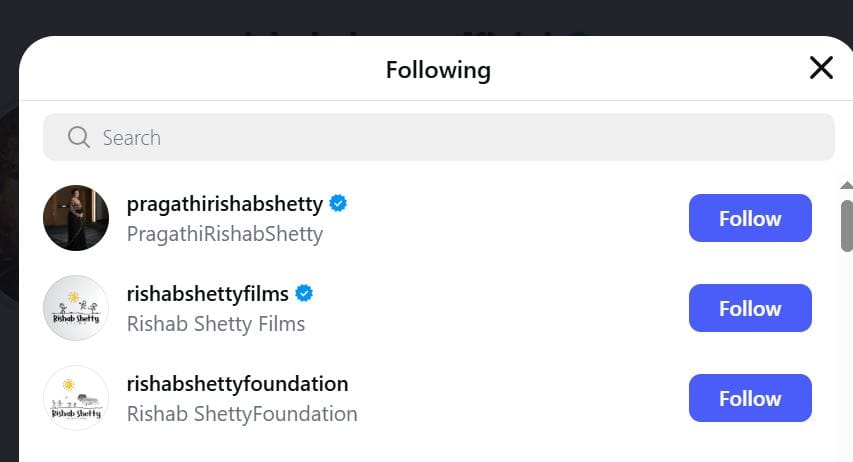
Task: Click the scrollbar up arrow
Action: pos(846,185)
